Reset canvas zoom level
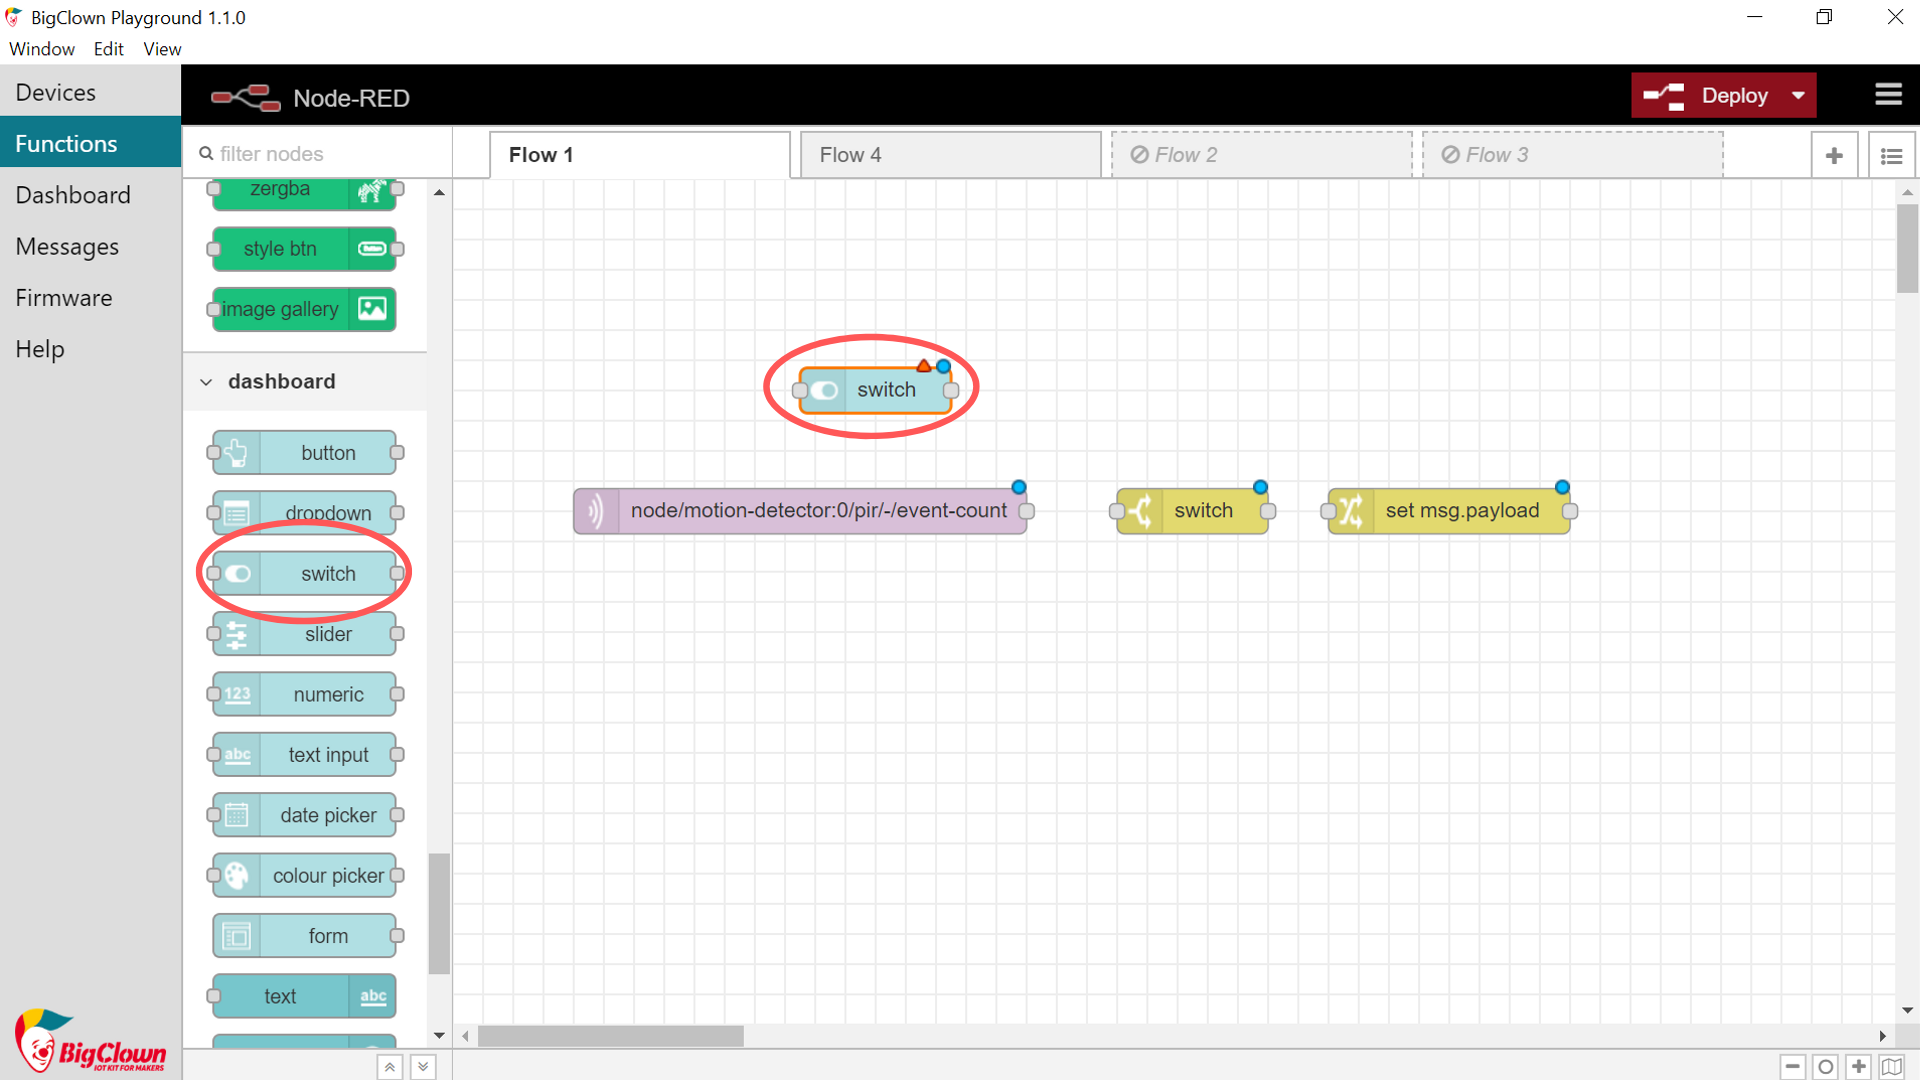The image size is (1920, 1080). pos(1826,1067)
